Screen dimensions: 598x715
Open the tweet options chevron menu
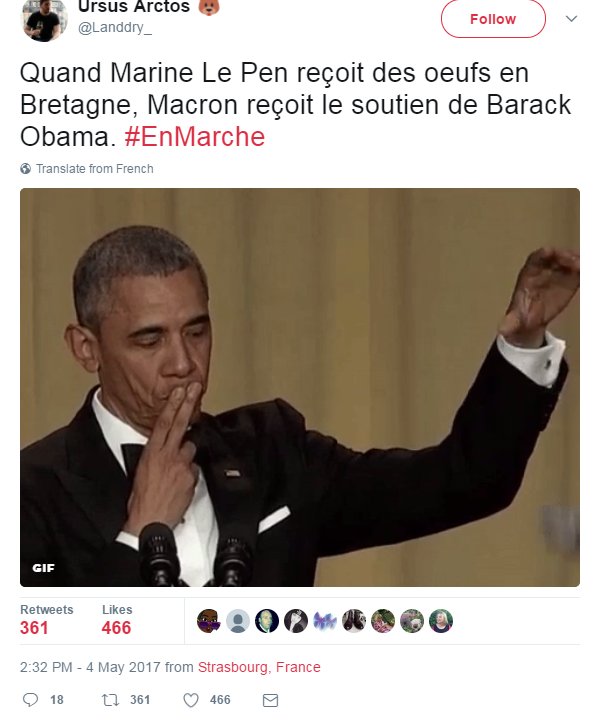571,19
